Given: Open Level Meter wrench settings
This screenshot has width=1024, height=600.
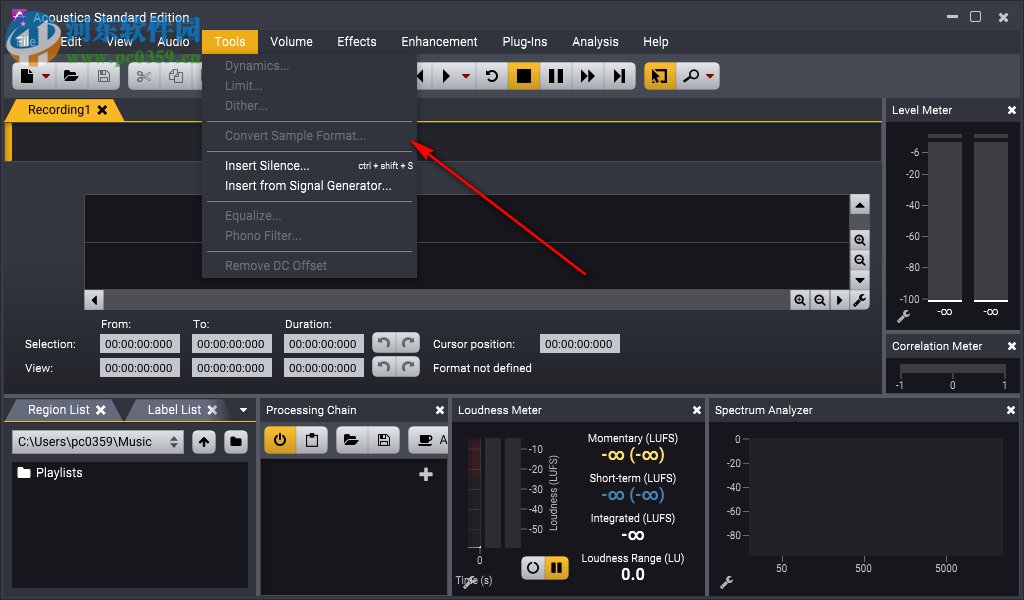Looking at the screenshot, I should (903, 317).
